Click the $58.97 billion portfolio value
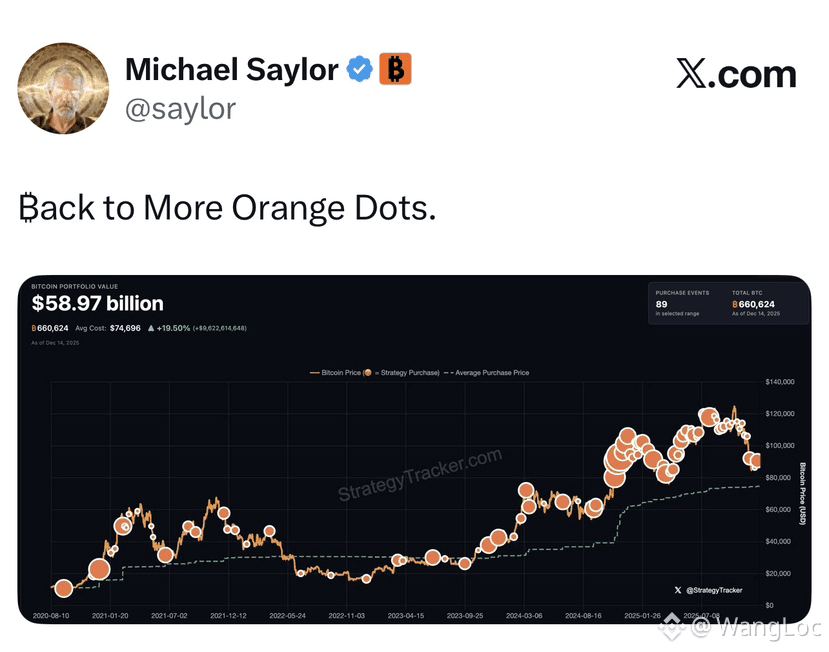 (97, 304)
